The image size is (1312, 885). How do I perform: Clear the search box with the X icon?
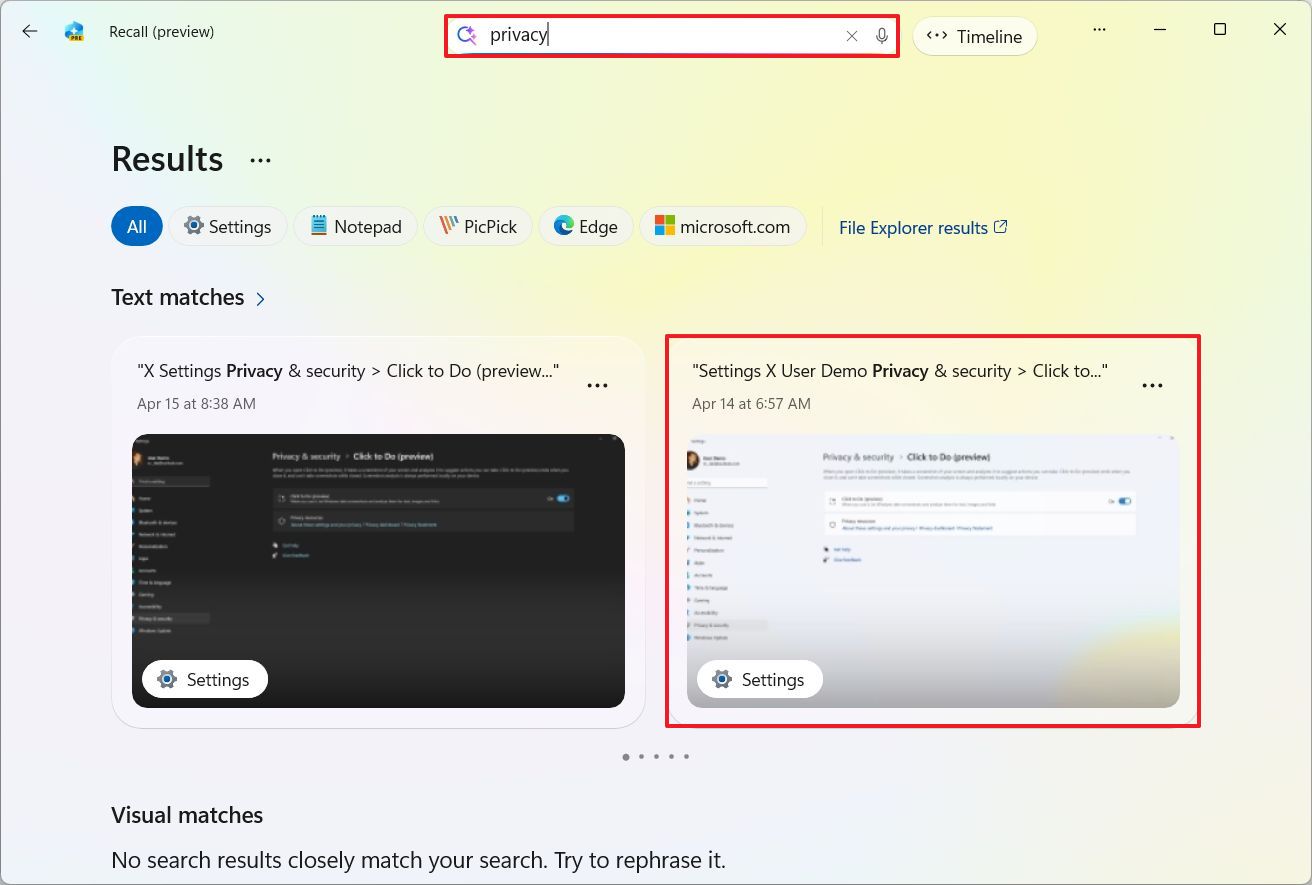coord(851,36)
